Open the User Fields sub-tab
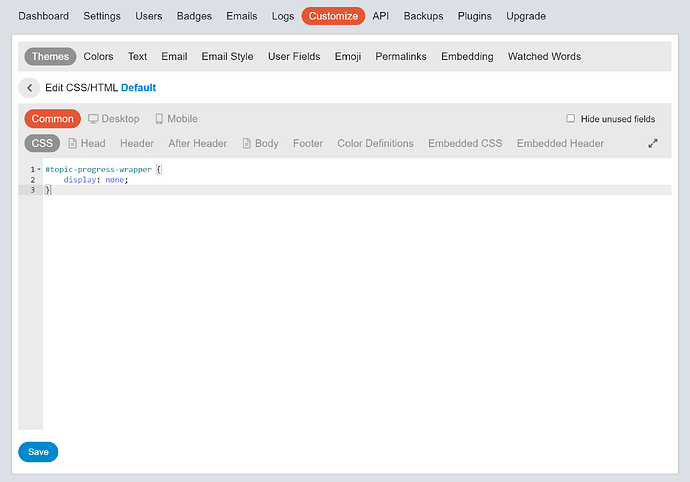Image resolution: width=690 pixels, height=482 pixels. [x=294, y=57]
